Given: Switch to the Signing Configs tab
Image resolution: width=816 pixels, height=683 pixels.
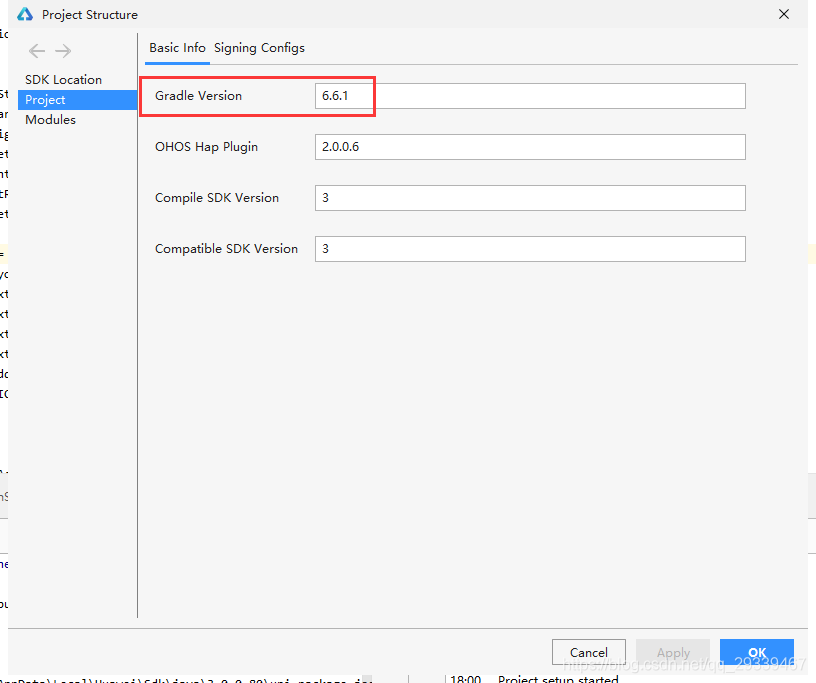Looking at the screenshot, I should click(x=259, y=48).
